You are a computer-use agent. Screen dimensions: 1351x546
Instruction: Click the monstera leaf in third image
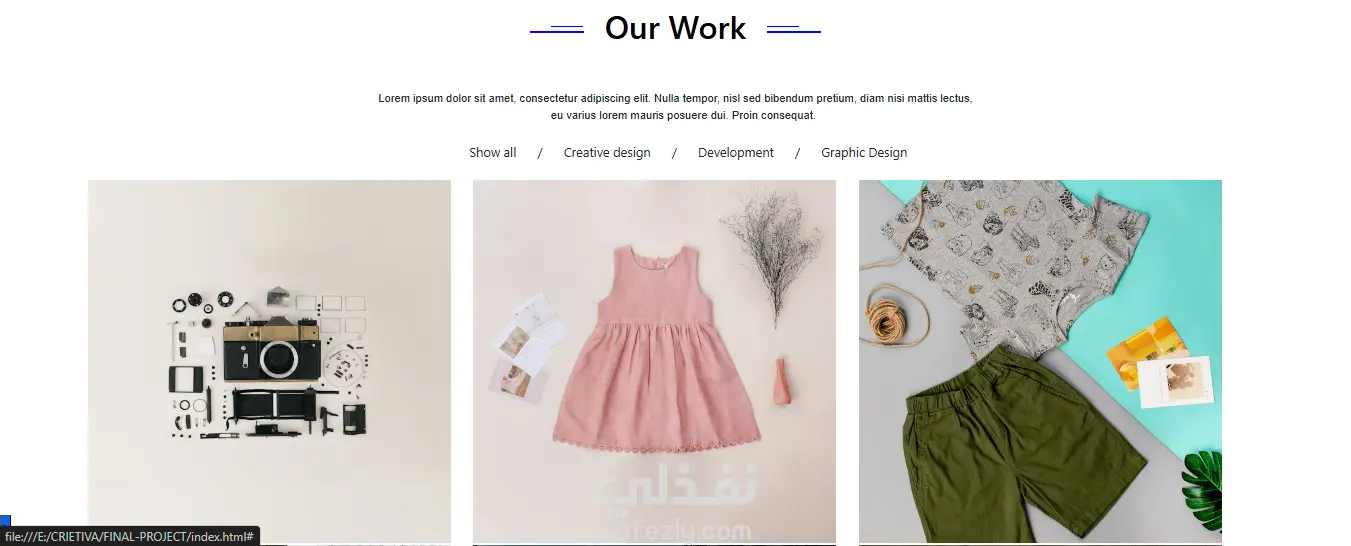point(1202,487)
